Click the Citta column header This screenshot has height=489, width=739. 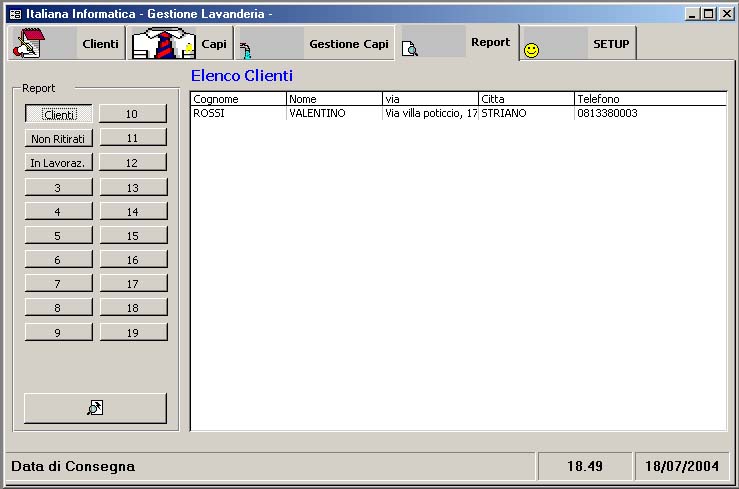coord(526,99)
